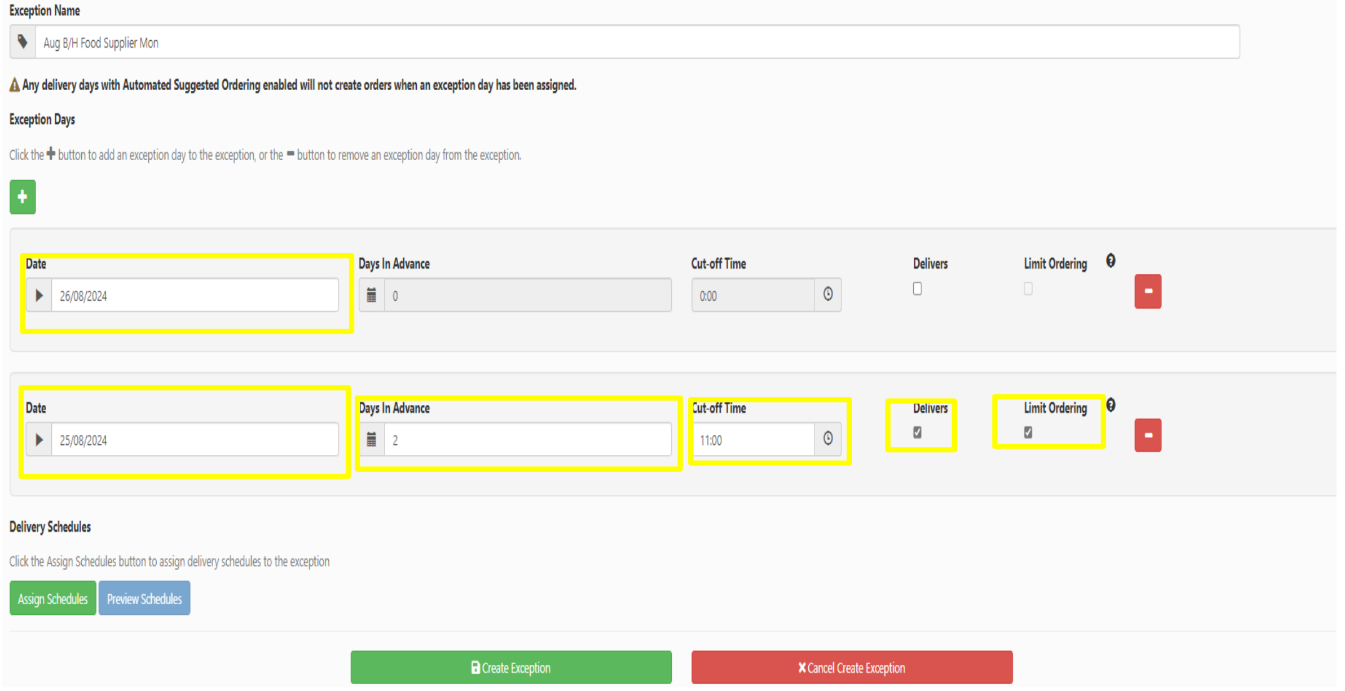Remove the 26/08/2024 exception day row
This screenshot has width=1345, height=691.
click(x=1147, y=292)
